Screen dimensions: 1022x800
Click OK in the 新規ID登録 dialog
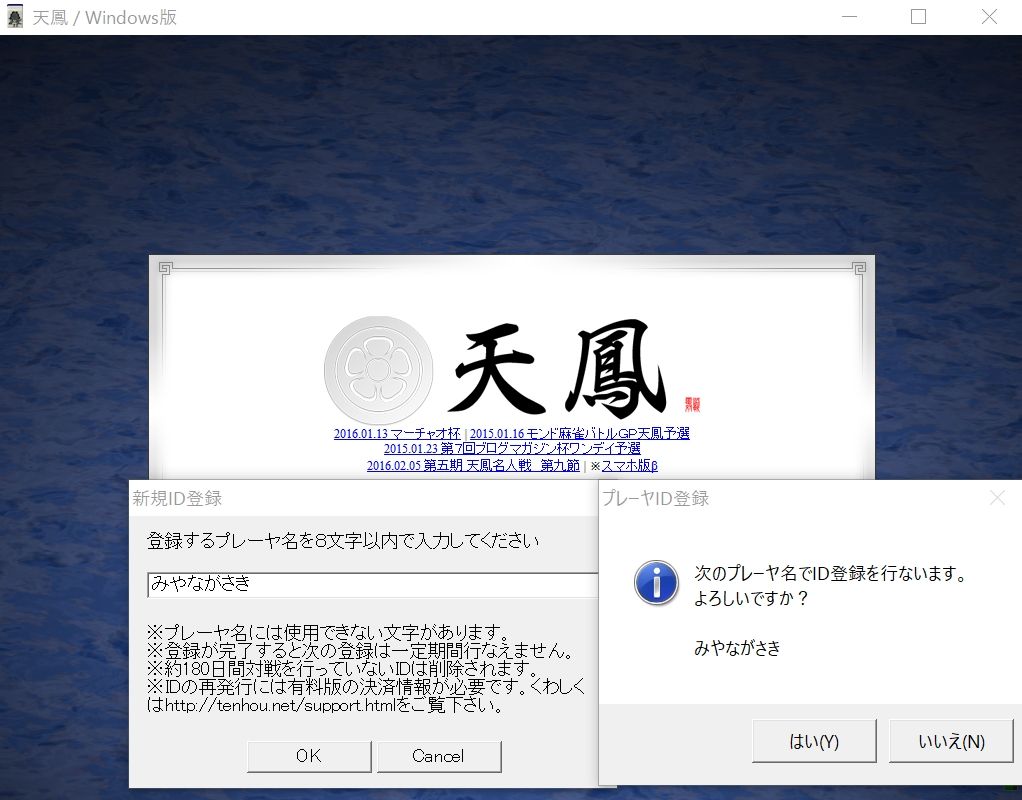(x=309, y=756)
